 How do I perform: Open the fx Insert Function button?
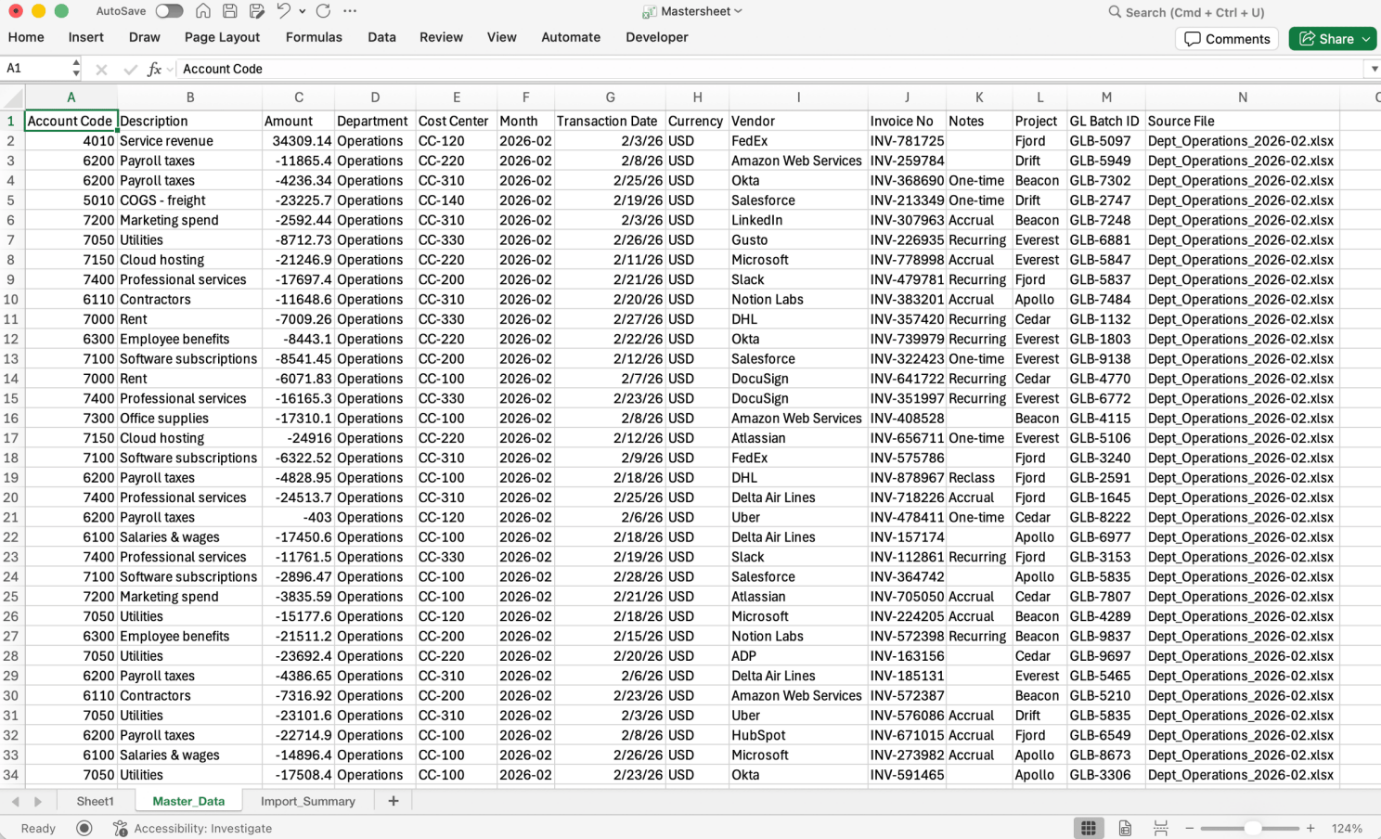[x=154, y=69]
